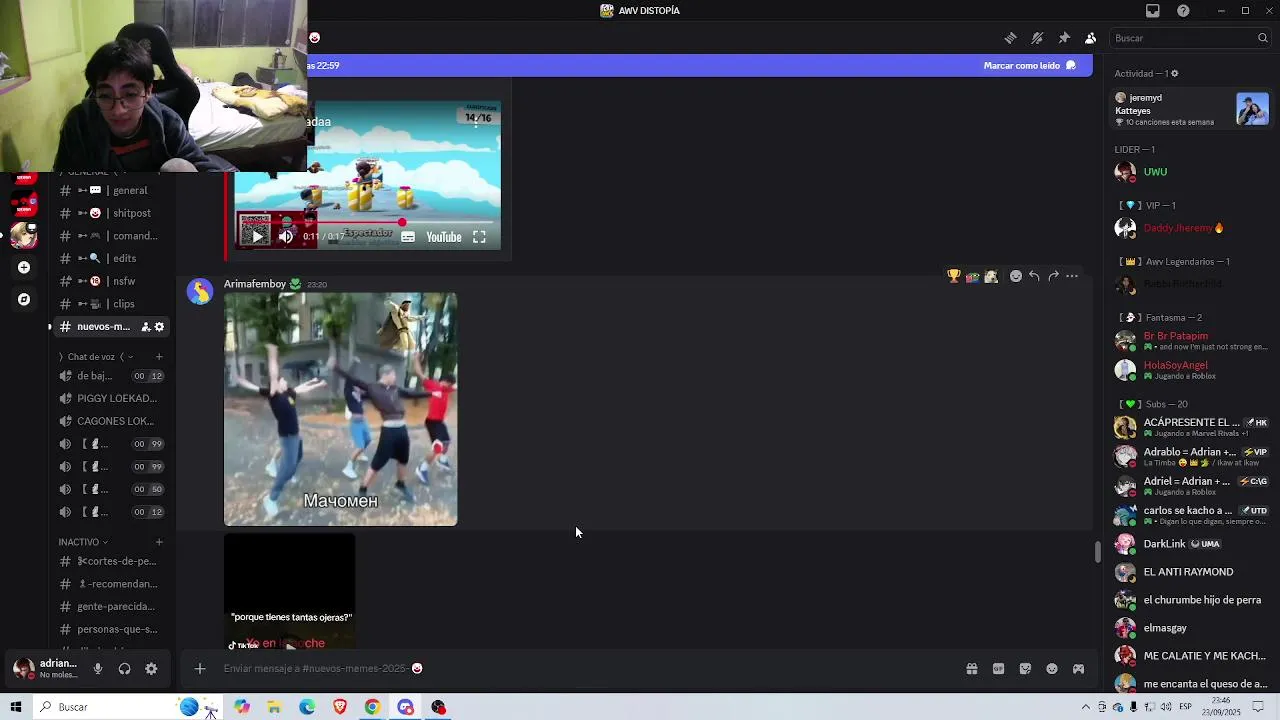Image resolution: width=1280 pixels, height=720 pixels.
Task: Click the Arimafemboy username
Action: pos(254,284)
